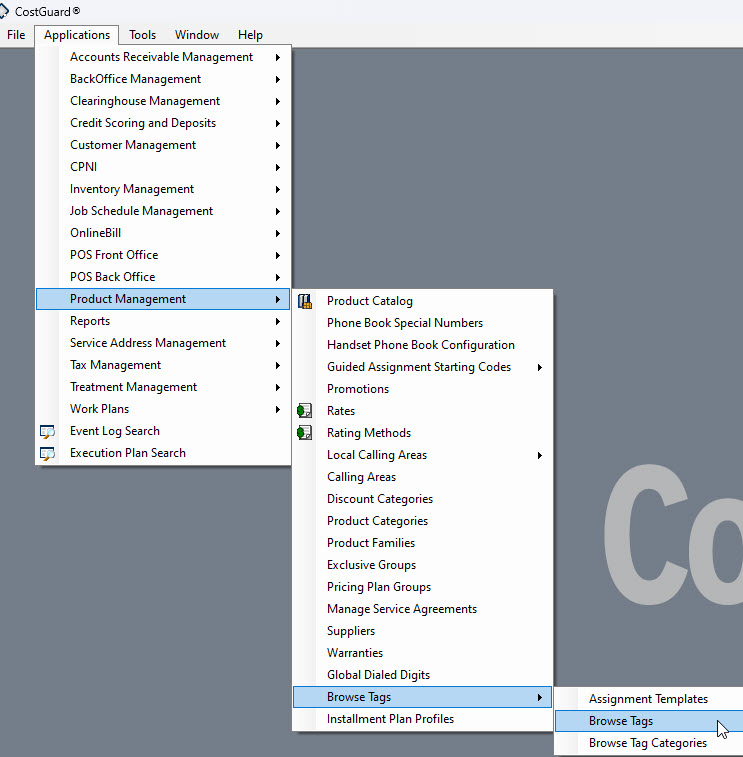Open Exclusive Groups
Image resolution: width=743 pixels, height=757 pixels.
pos(422,565)
